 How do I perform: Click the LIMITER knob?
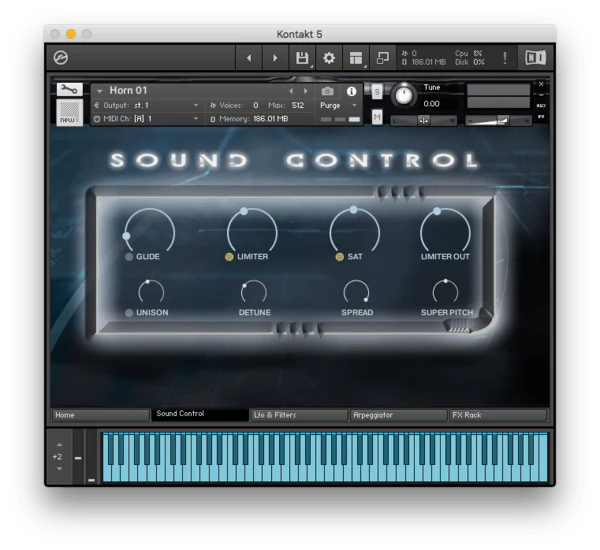coord(252,232)
